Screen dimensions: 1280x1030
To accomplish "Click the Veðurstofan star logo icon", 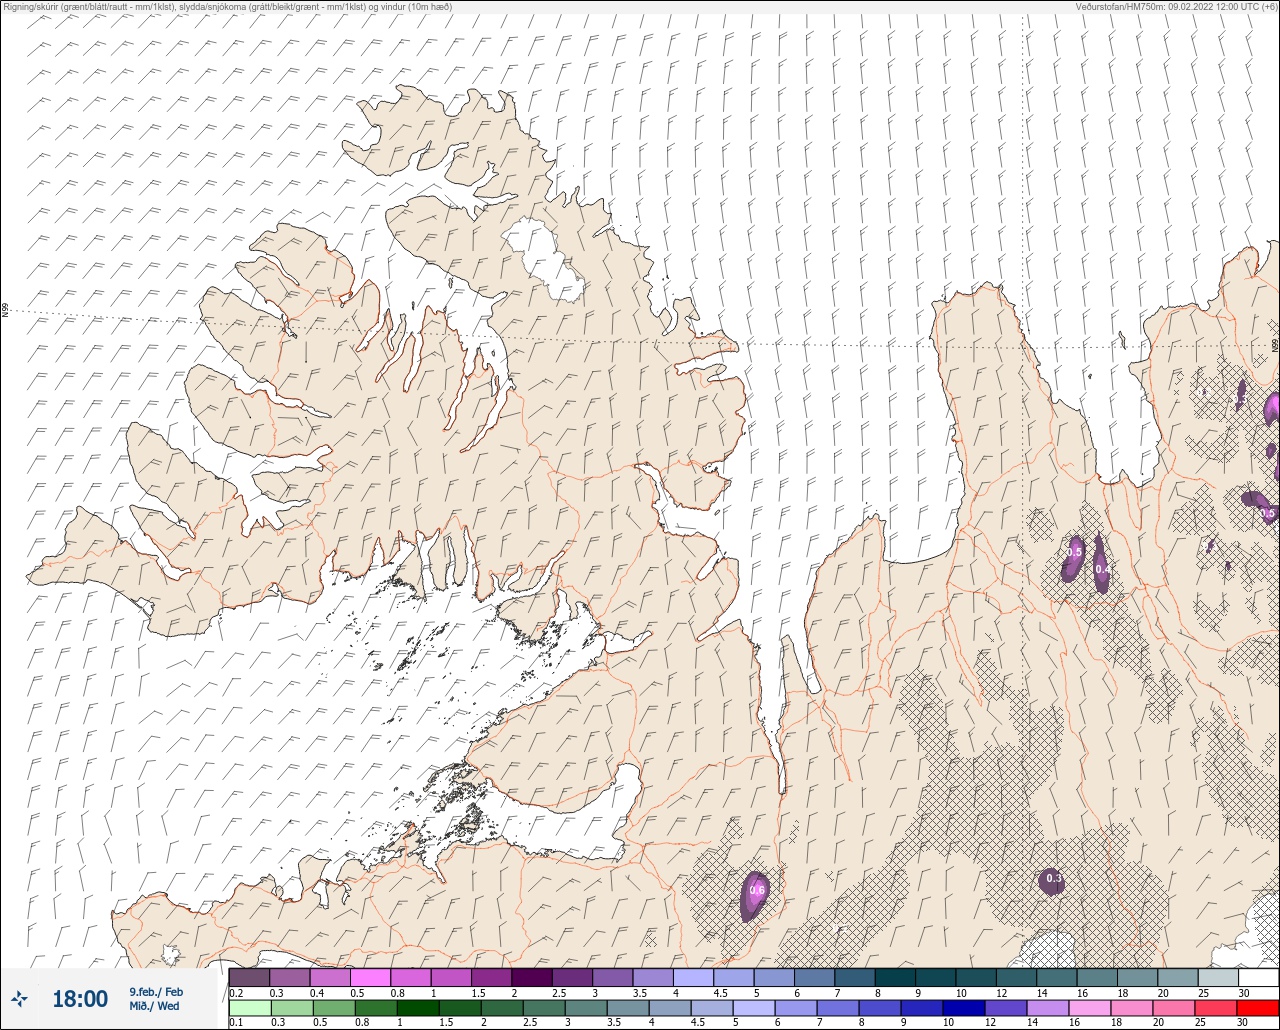I will 20,998.
